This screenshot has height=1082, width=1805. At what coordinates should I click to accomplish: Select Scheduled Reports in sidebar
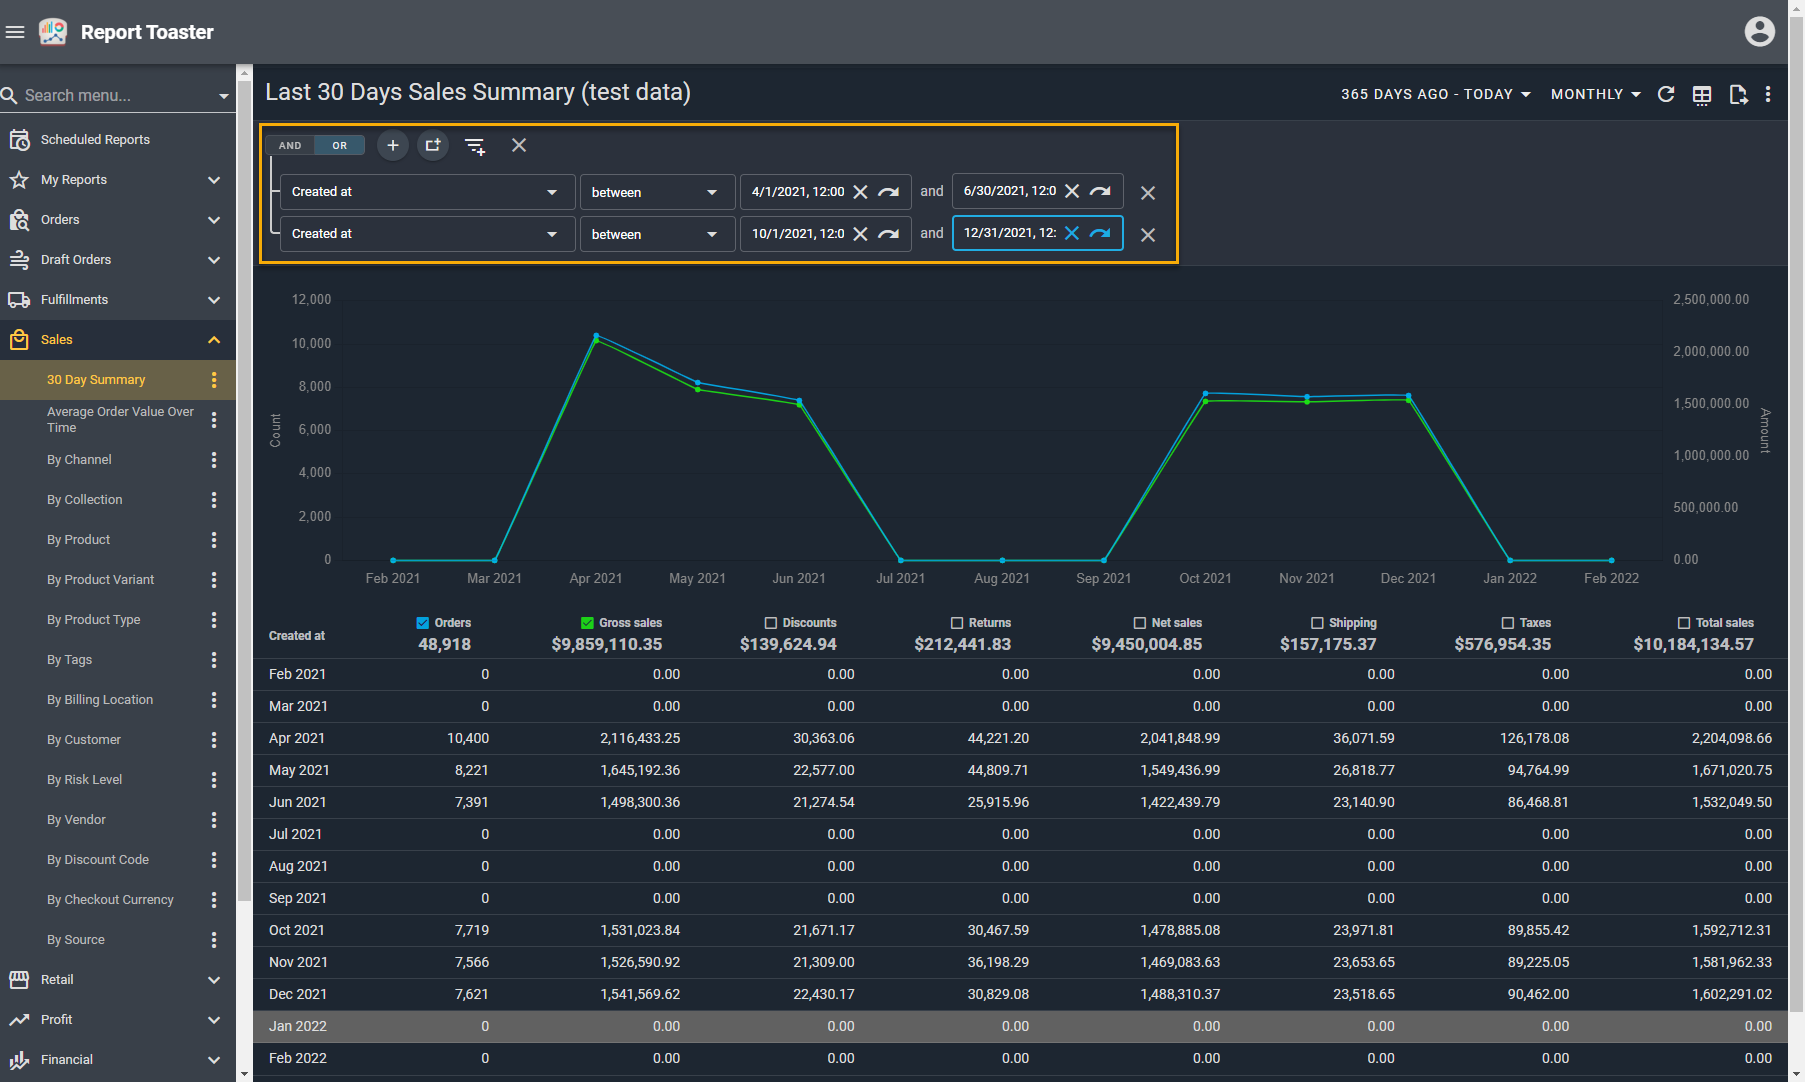[95, 140]
